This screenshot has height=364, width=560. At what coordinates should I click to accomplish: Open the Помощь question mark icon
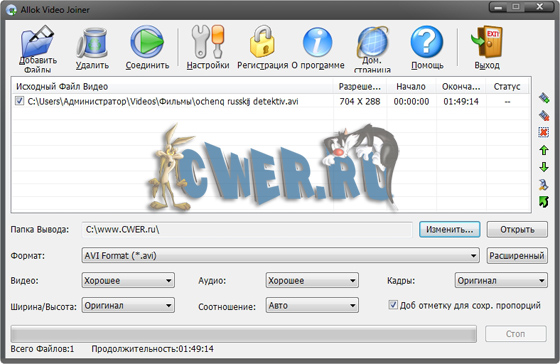tap(427, 42)
